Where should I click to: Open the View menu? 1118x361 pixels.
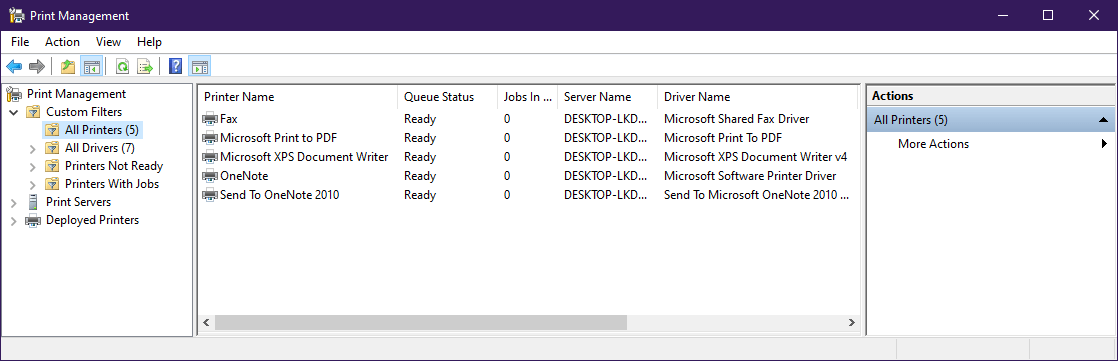(108, 42)
